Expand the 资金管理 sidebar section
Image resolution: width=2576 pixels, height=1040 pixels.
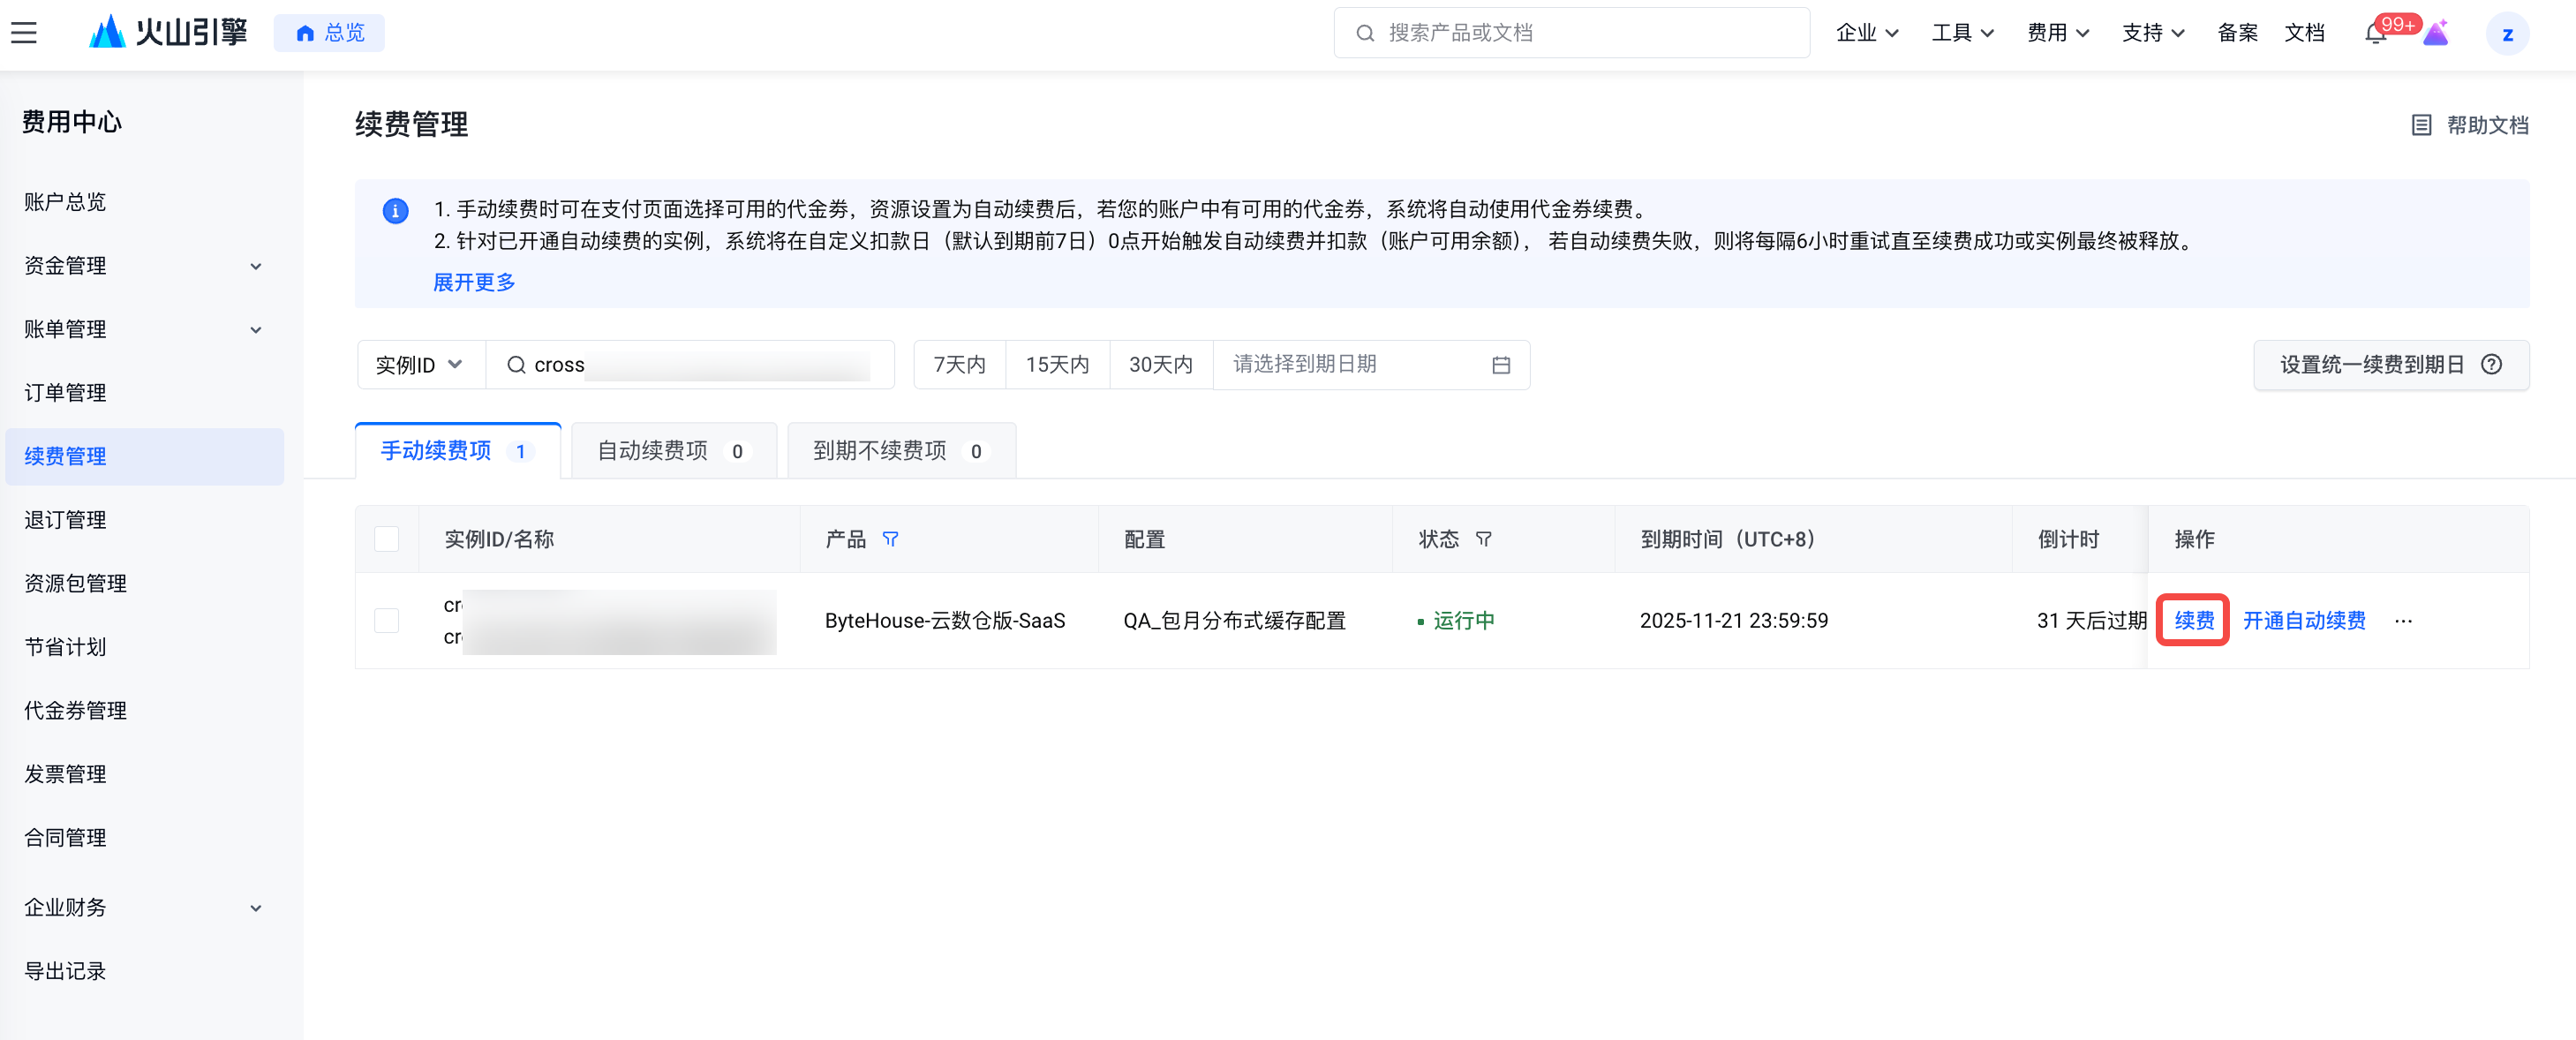[x=143, y=266]
